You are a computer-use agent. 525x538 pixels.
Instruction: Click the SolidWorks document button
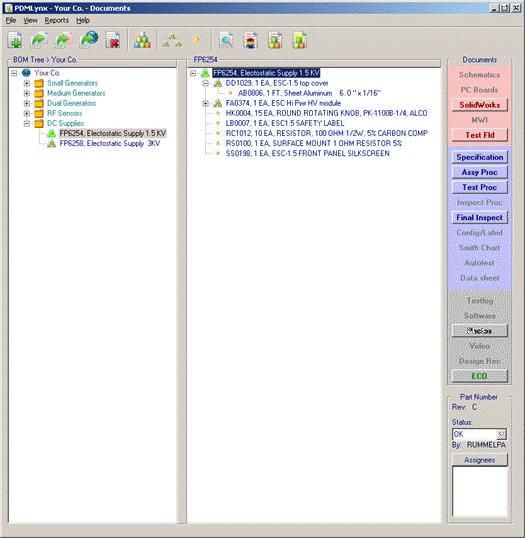pos(479,105)
